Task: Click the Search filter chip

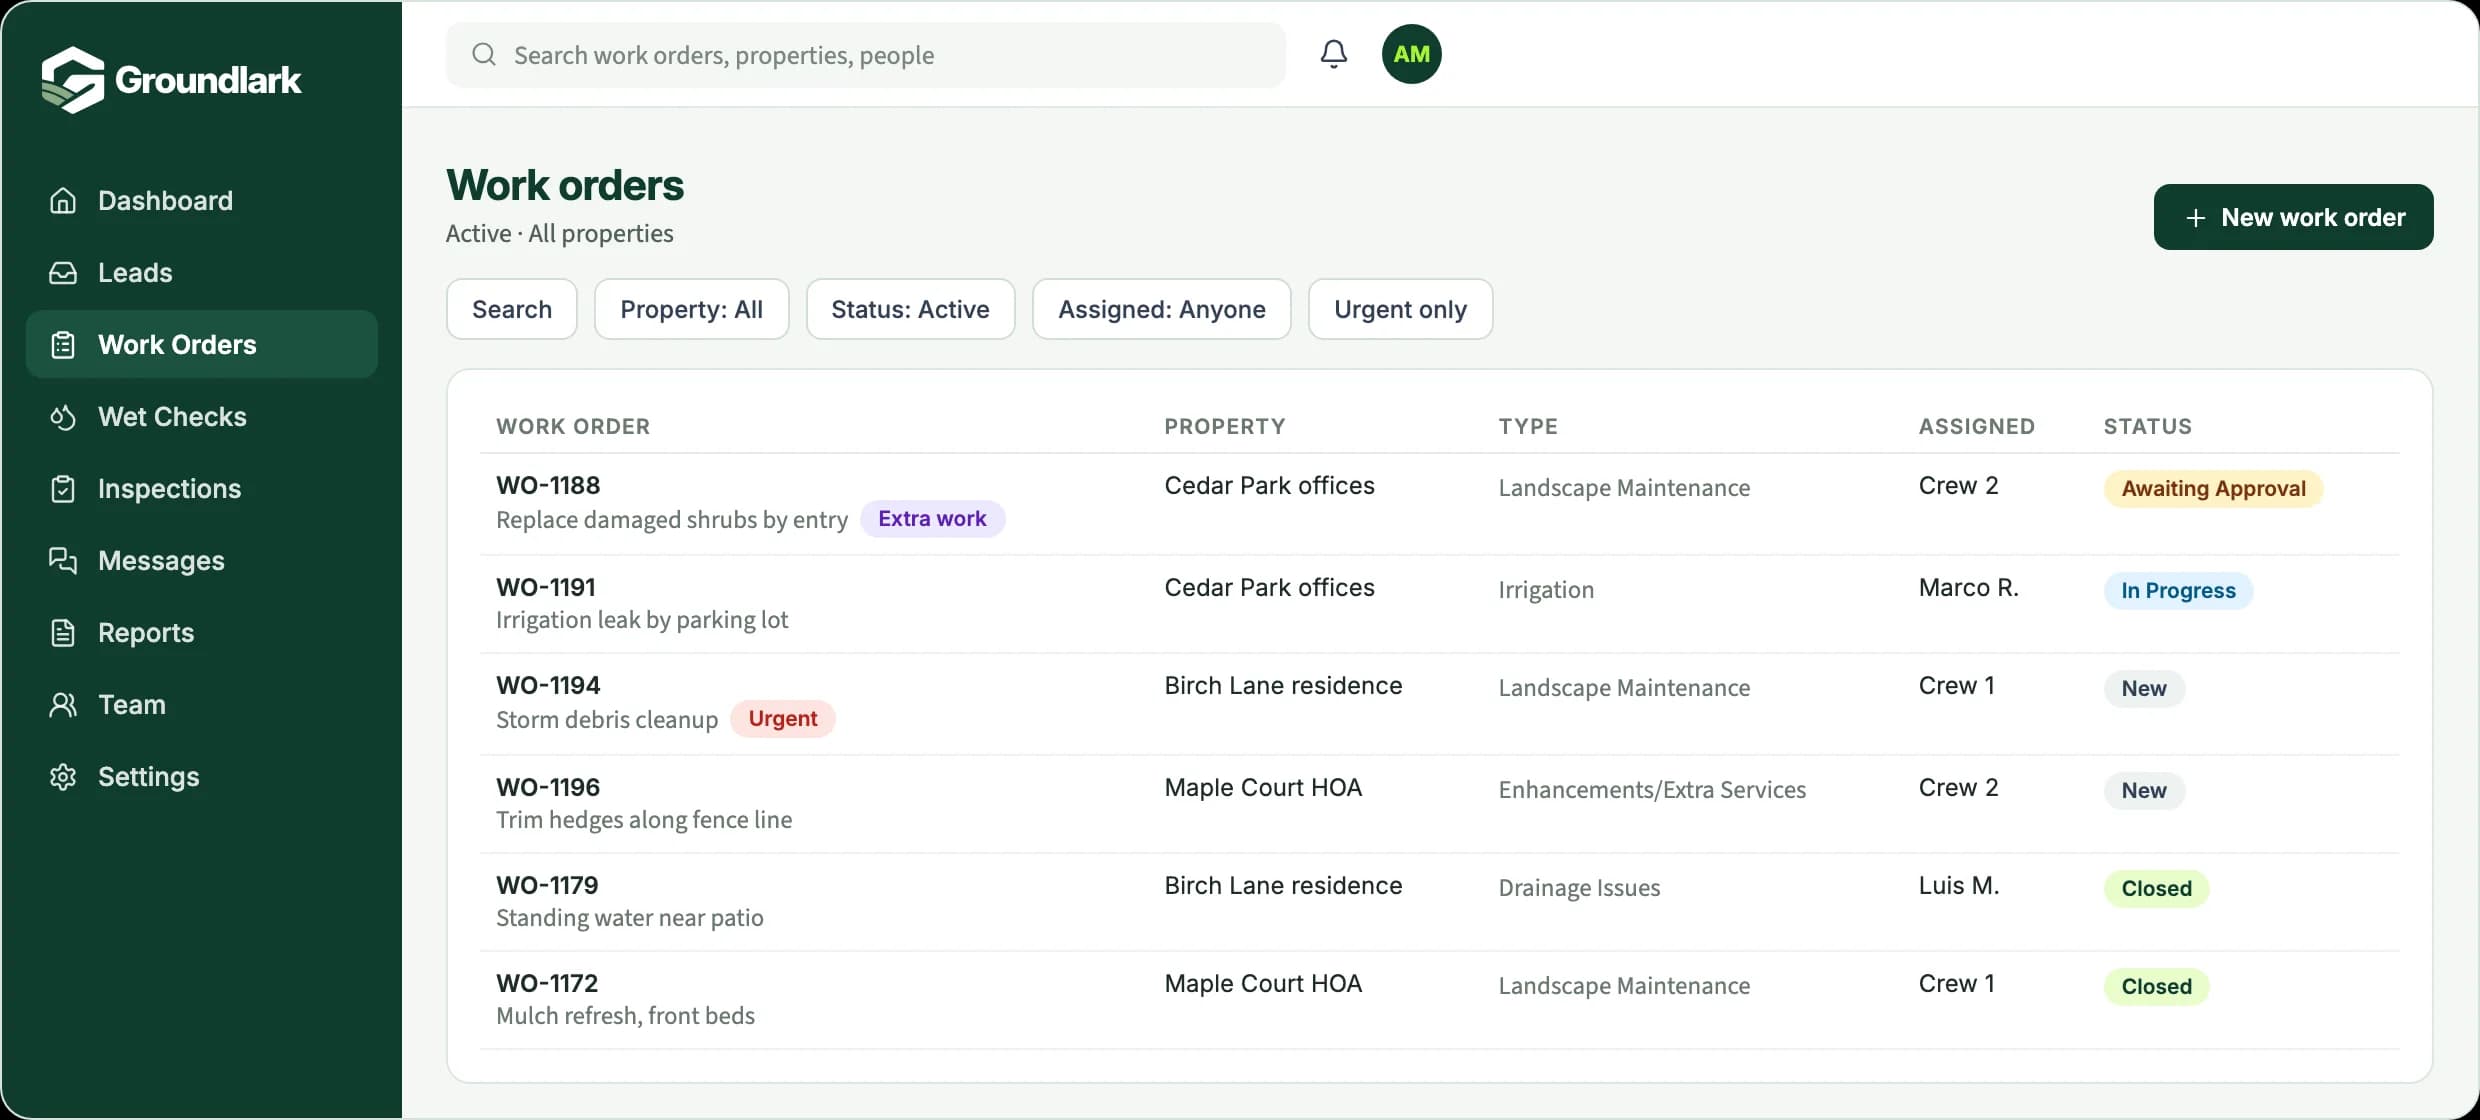Action: pyautogui.click(x=512, y=309)
